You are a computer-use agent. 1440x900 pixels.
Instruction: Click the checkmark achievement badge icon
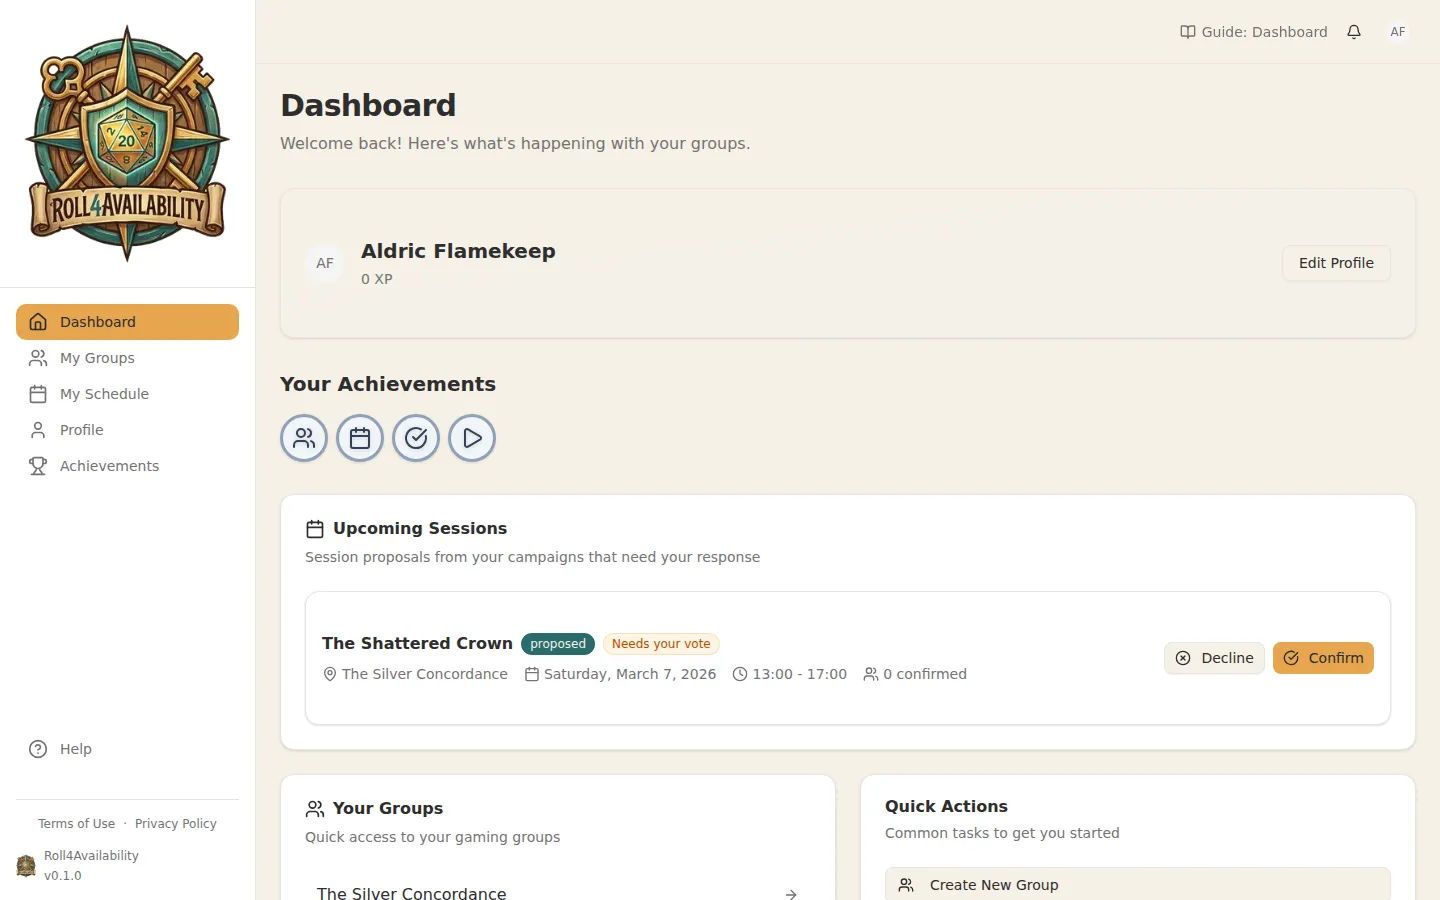[x=415, y=438]
